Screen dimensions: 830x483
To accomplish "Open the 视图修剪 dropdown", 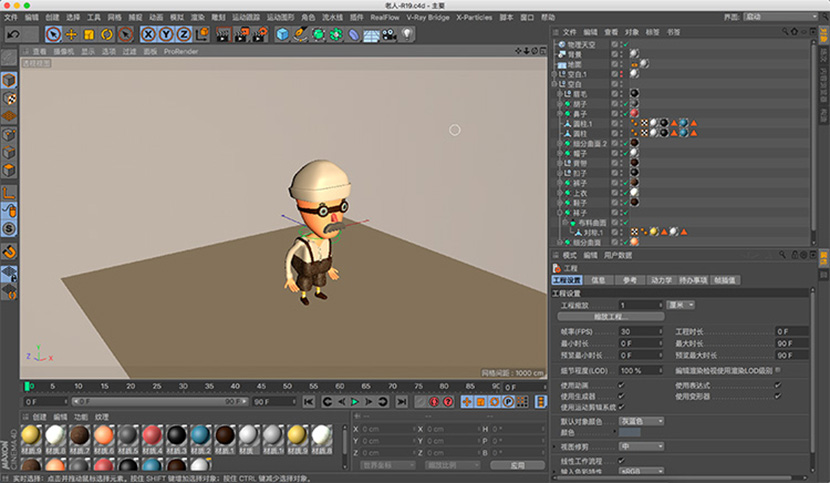I will pyautogui.click(x=640, y=446).
